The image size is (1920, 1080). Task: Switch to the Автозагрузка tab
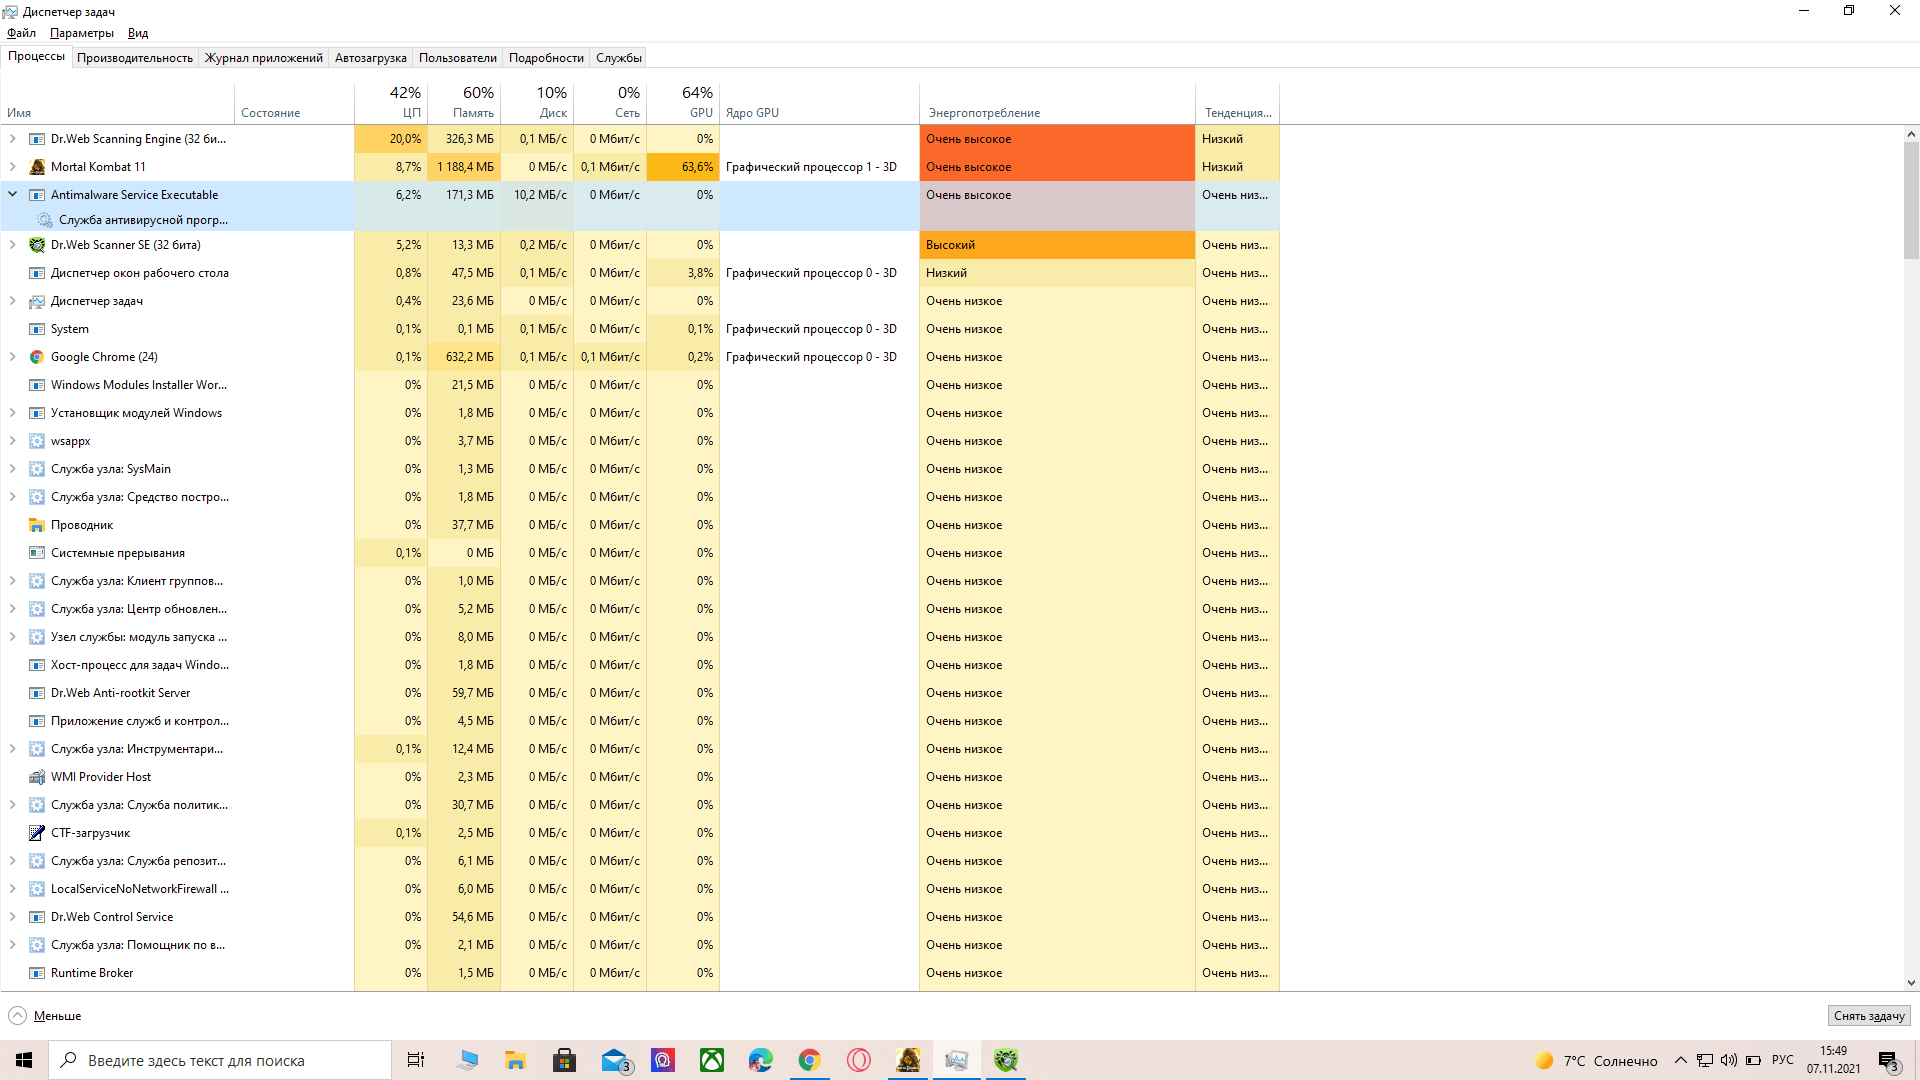[x=371, y=58]
